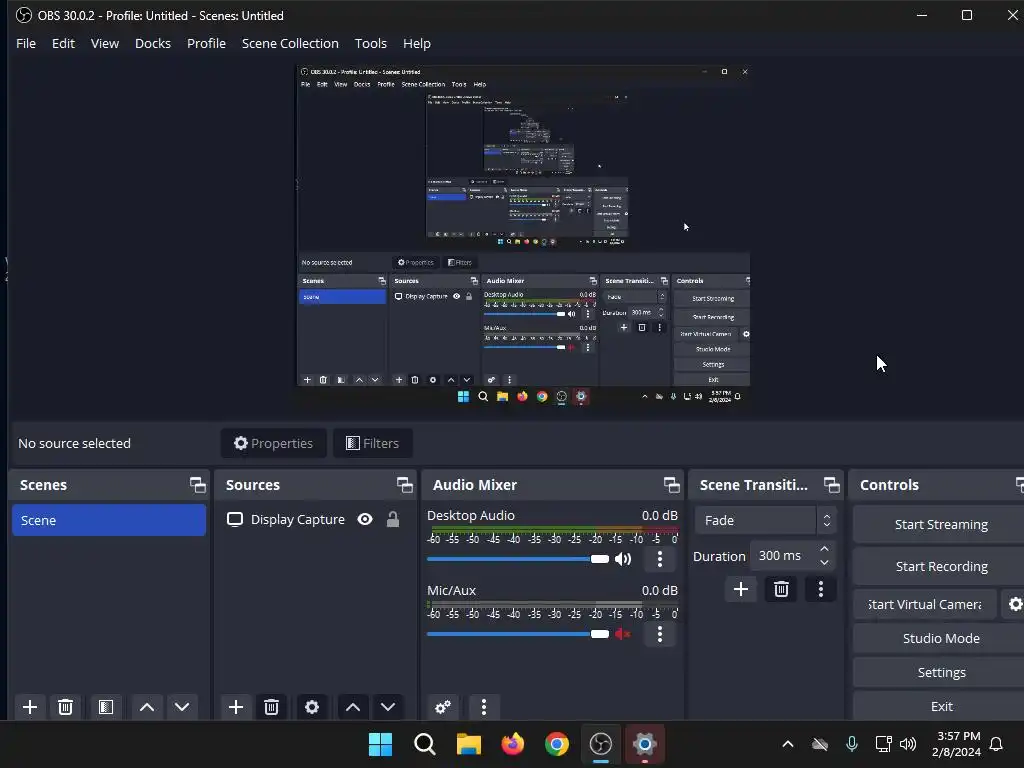
Task: Open Scene Collection menu
Action: (x=290, y=43)
